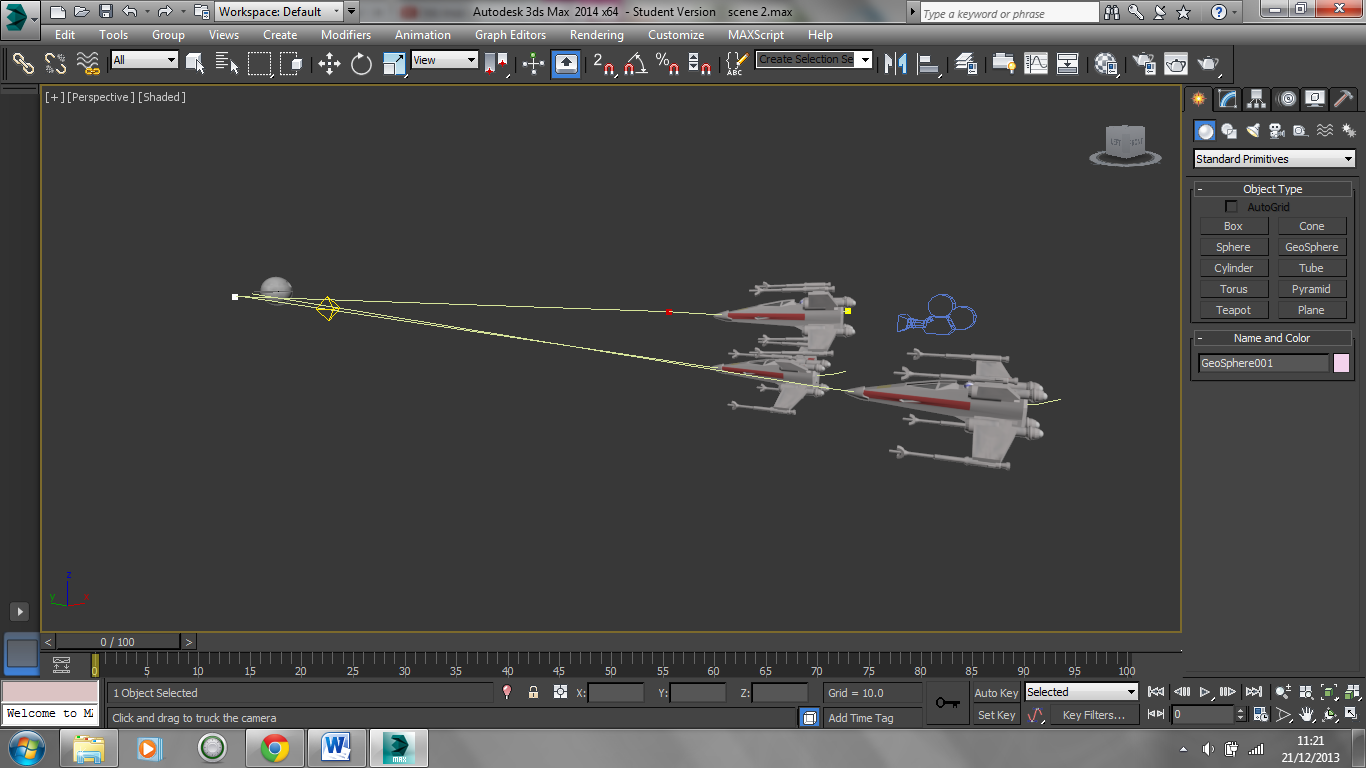Expand Standard Primitives category dropdown
Viewport: 1366px width, 768px height.
point(1274,159)
